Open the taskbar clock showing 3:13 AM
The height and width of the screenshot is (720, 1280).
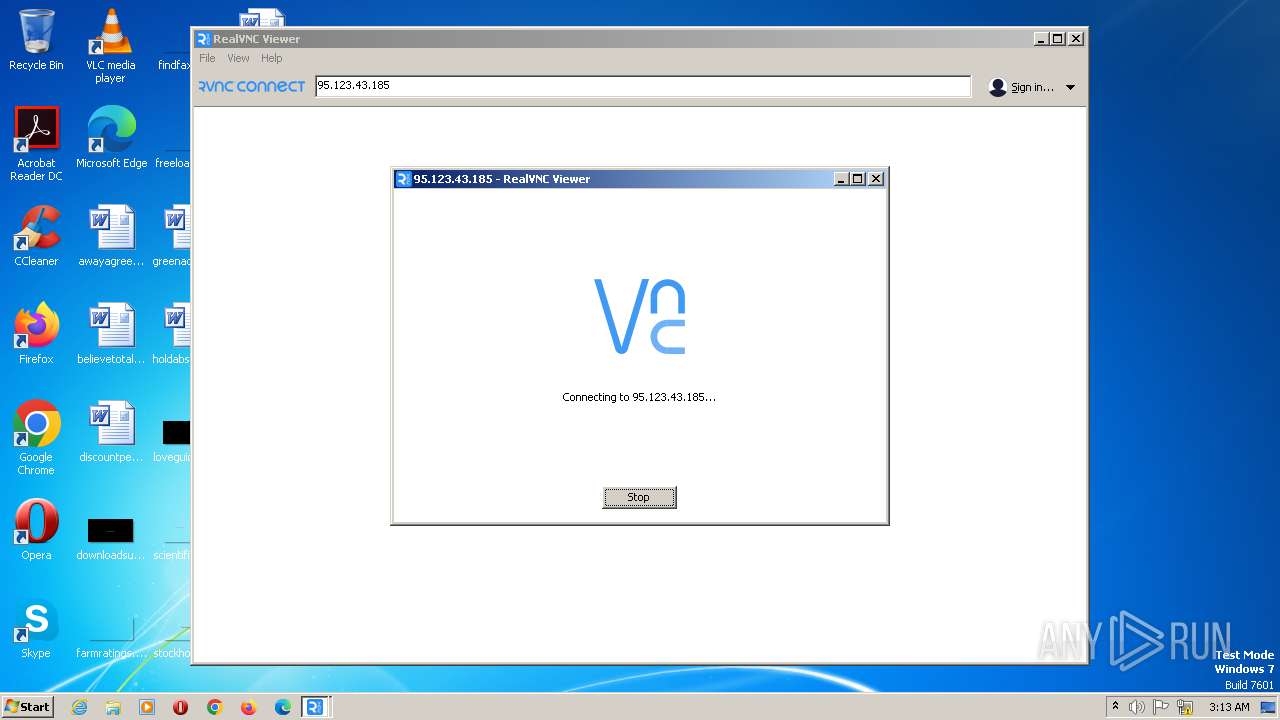(1229, 707)
